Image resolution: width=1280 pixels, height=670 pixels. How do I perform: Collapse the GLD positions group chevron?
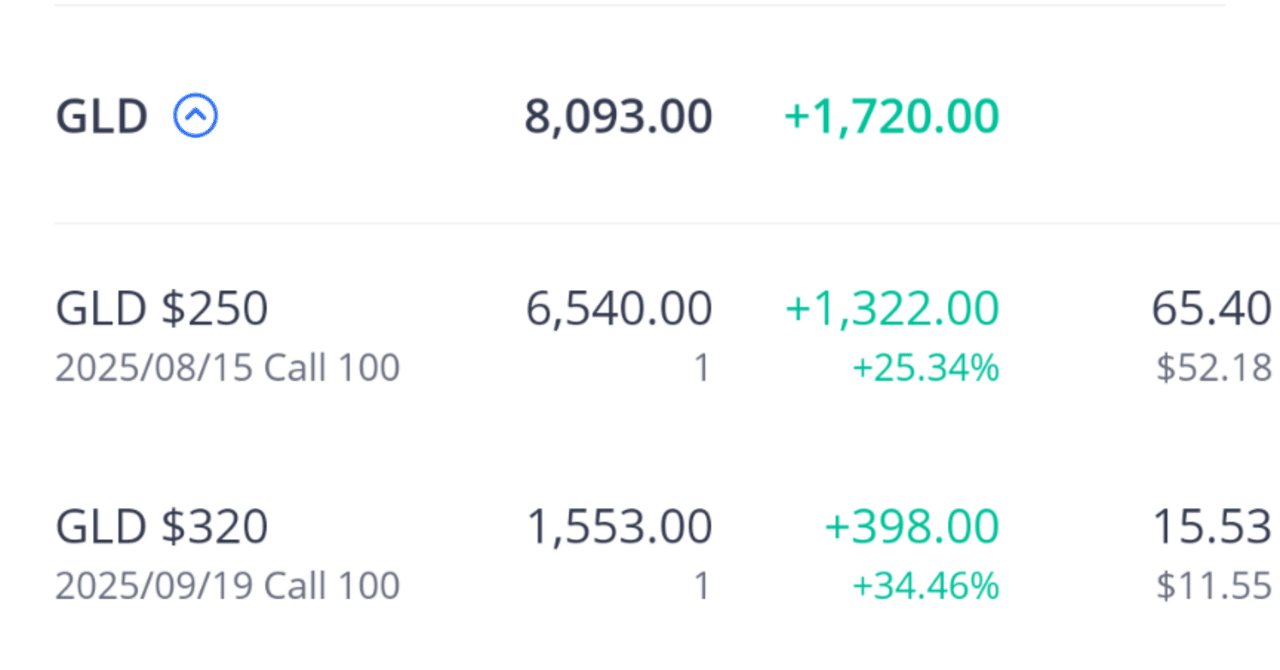point(196,116)
